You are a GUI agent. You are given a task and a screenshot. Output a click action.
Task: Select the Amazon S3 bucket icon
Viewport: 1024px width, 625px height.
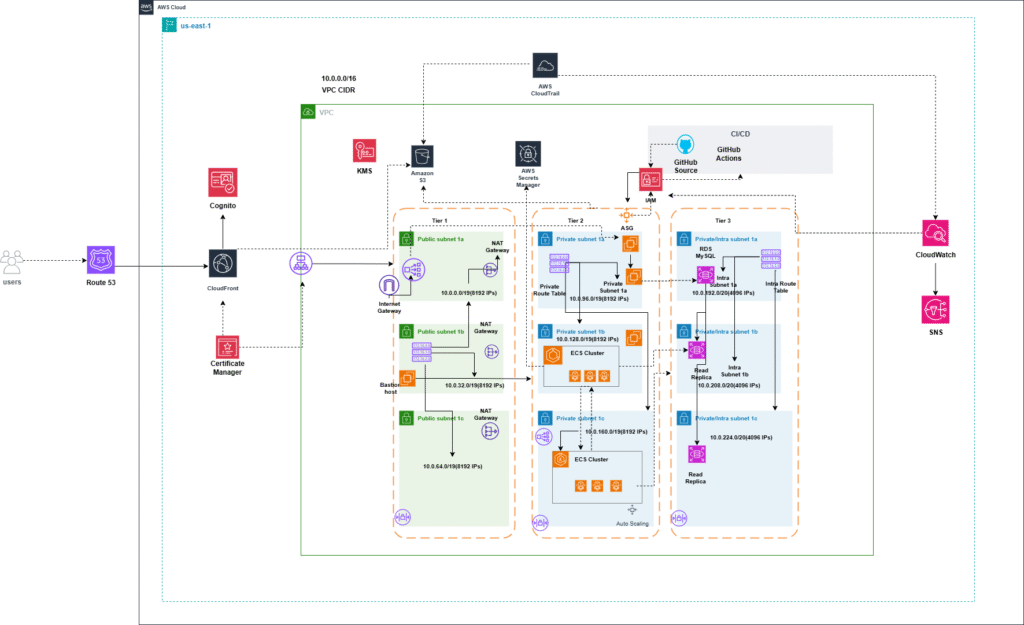pyautogui.click(x=422, y=158)
